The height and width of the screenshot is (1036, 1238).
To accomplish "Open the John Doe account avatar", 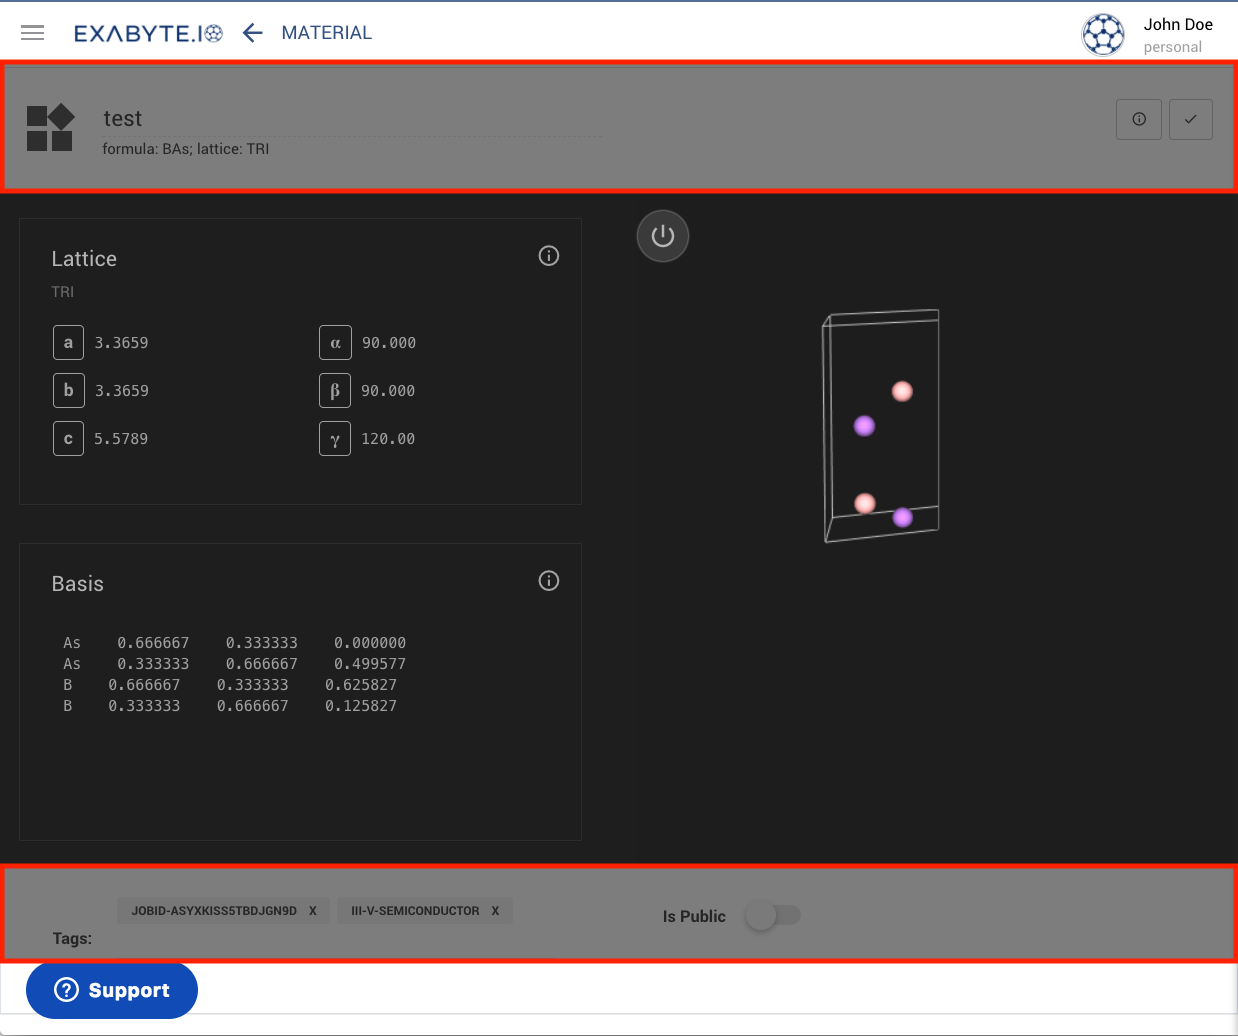I will 1103,34.
